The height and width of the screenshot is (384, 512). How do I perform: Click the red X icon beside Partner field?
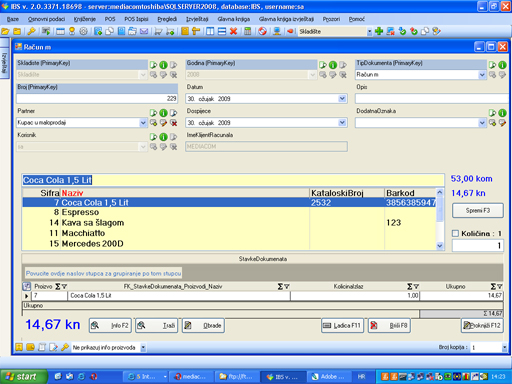[174, 123]
